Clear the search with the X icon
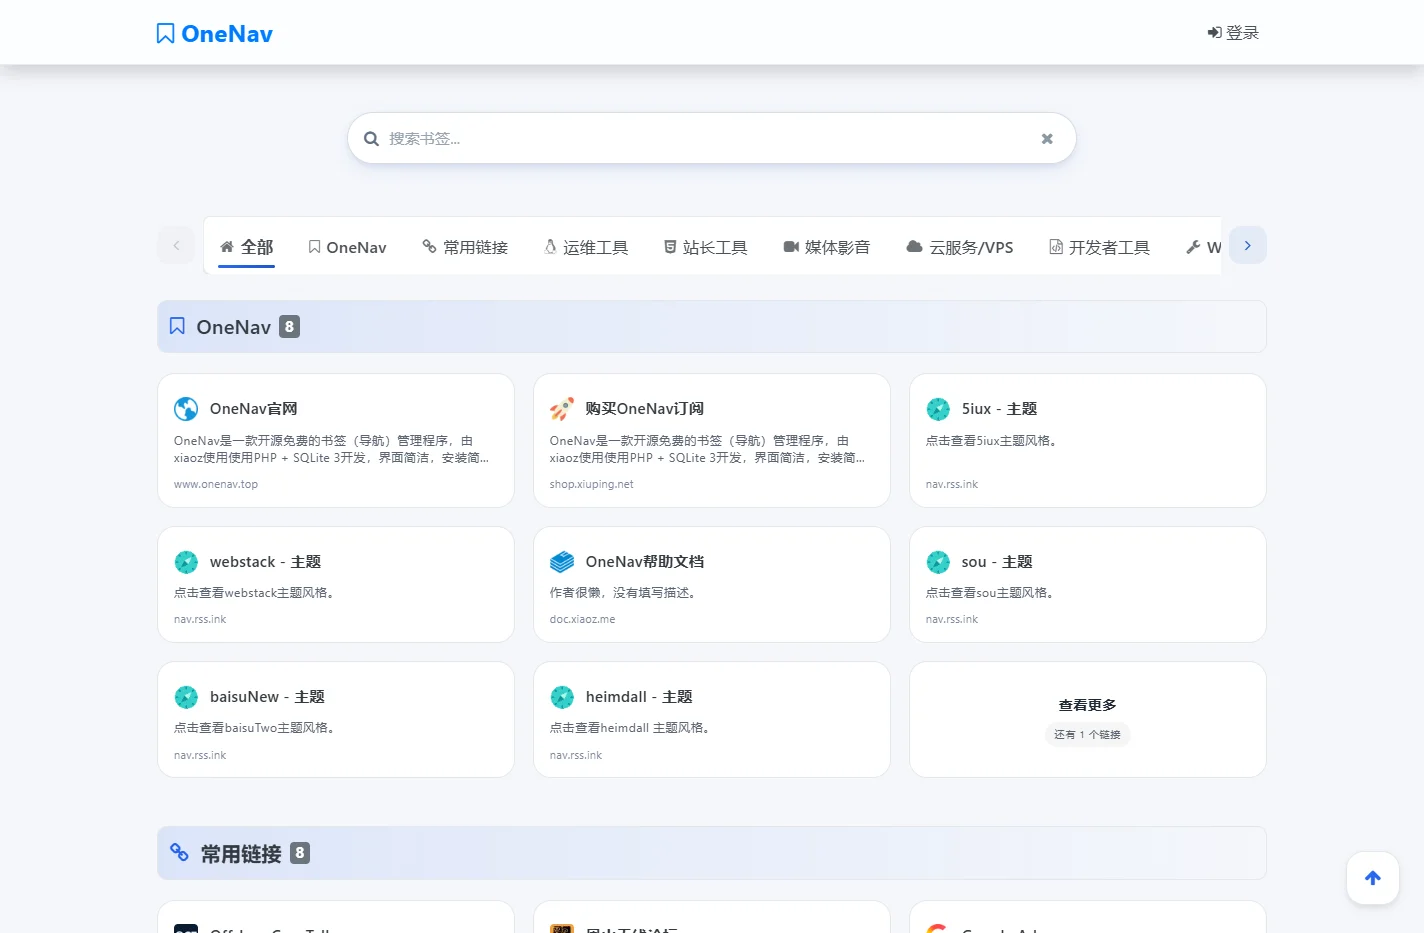The width and height of the screenshot is (1424, 933). point(1047,139)
